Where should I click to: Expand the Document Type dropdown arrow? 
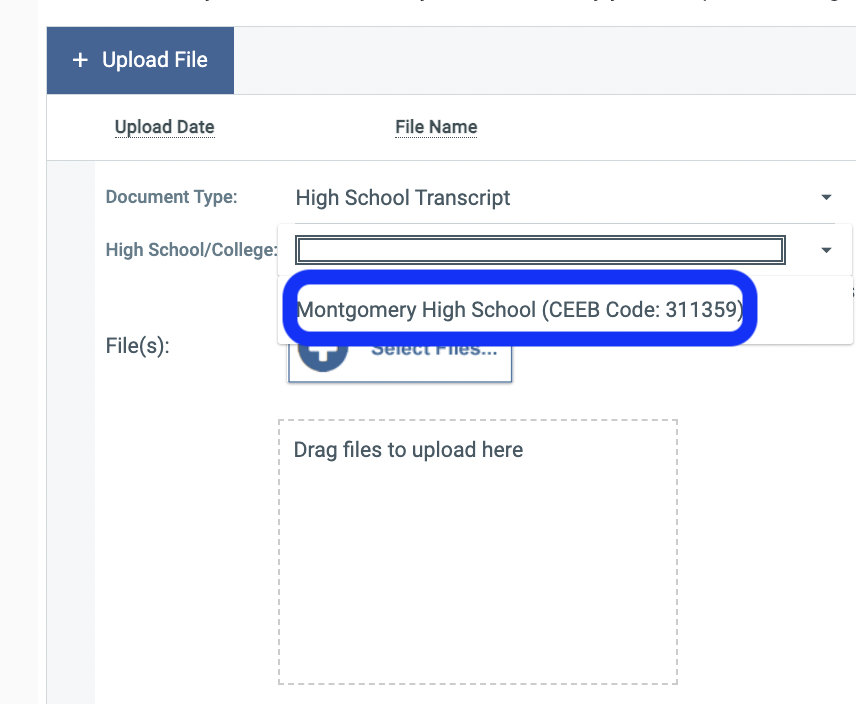point(826,198)
